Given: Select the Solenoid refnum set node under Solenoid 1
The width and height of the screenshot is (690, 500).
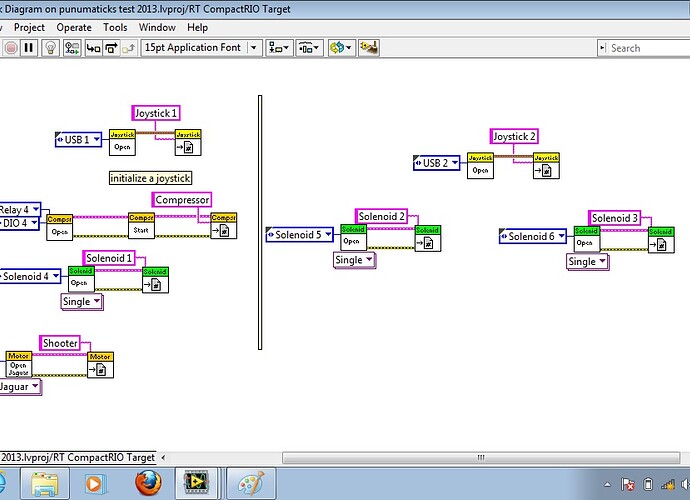Looking at the screenshot, I should 155,280.
